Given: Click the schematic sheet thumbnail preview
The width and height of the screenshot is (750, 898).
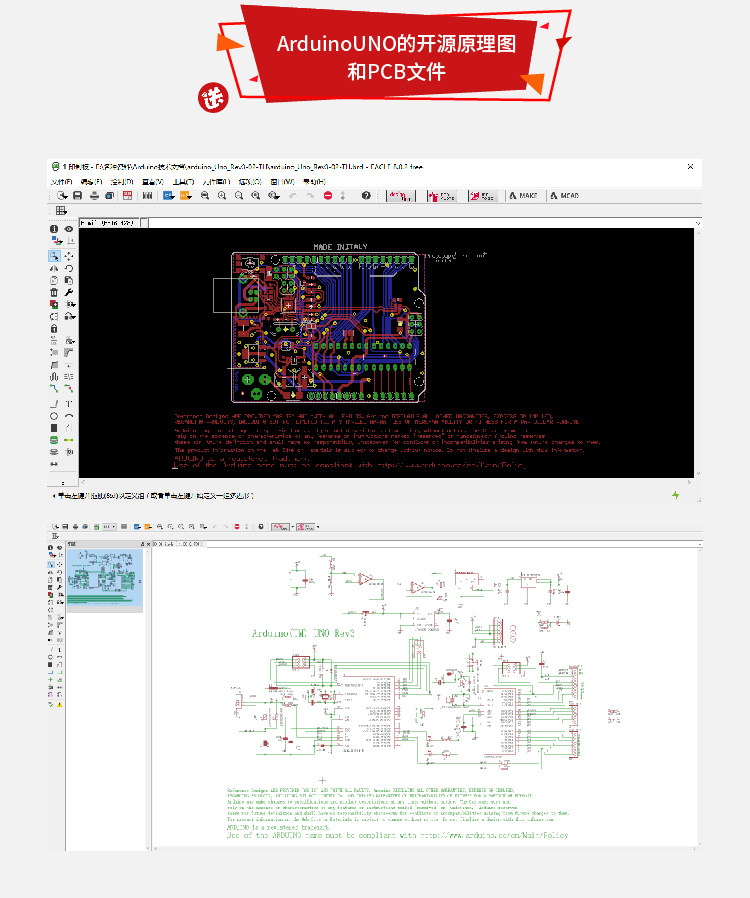Looking at the screenshot, I should coord(105,577).
